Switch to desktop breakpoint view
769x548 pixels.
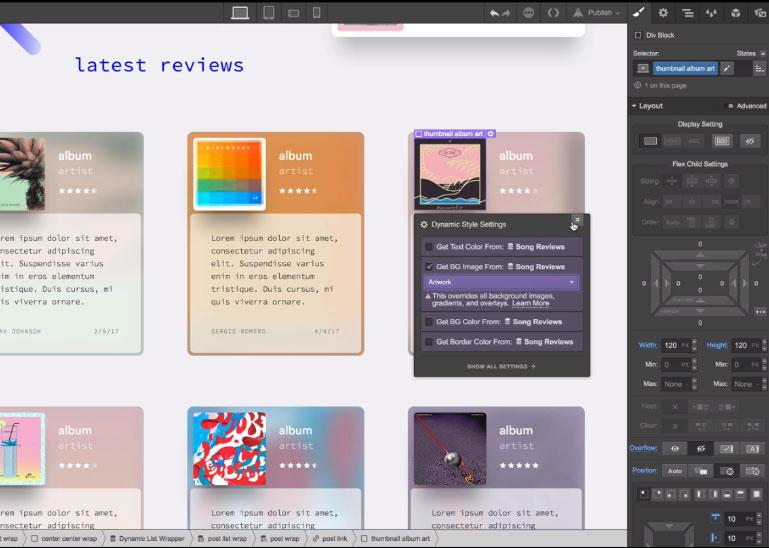click(240, 12)
